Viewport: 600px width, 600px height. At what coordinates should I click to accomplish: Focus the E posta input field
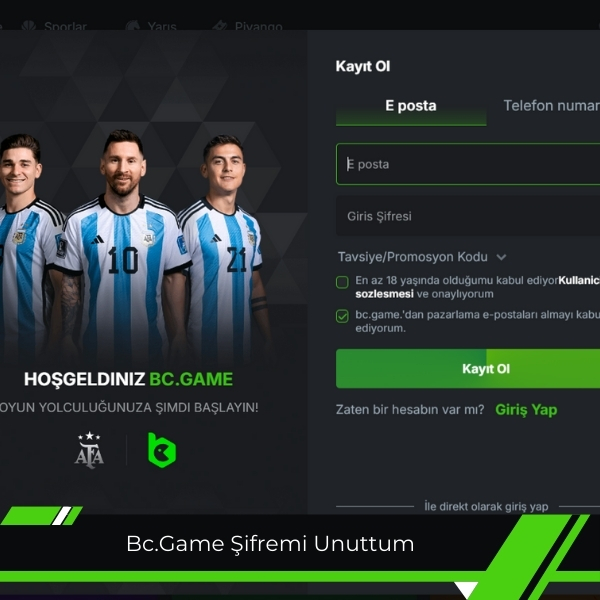[x=468, y=164]
